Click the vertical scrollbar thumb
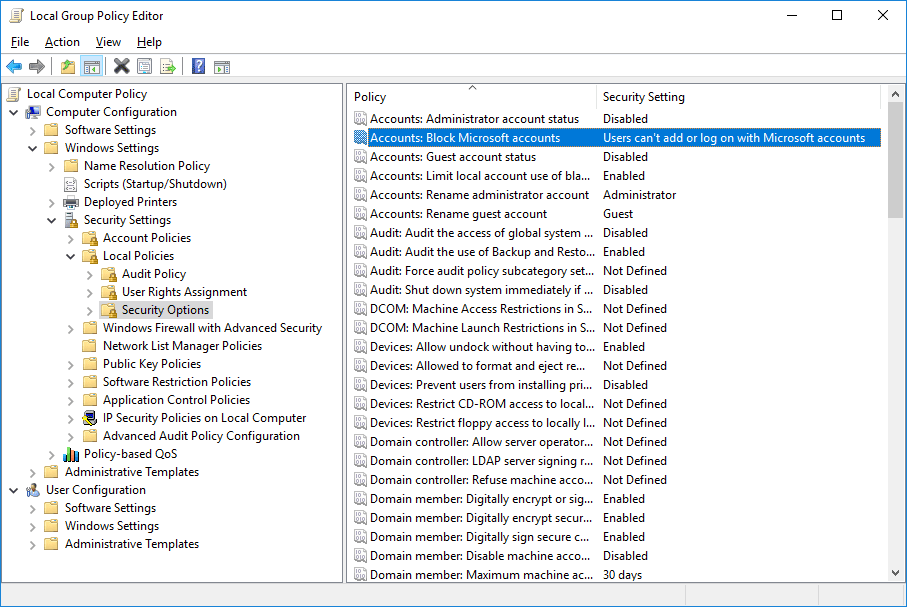 pos(895,160)
